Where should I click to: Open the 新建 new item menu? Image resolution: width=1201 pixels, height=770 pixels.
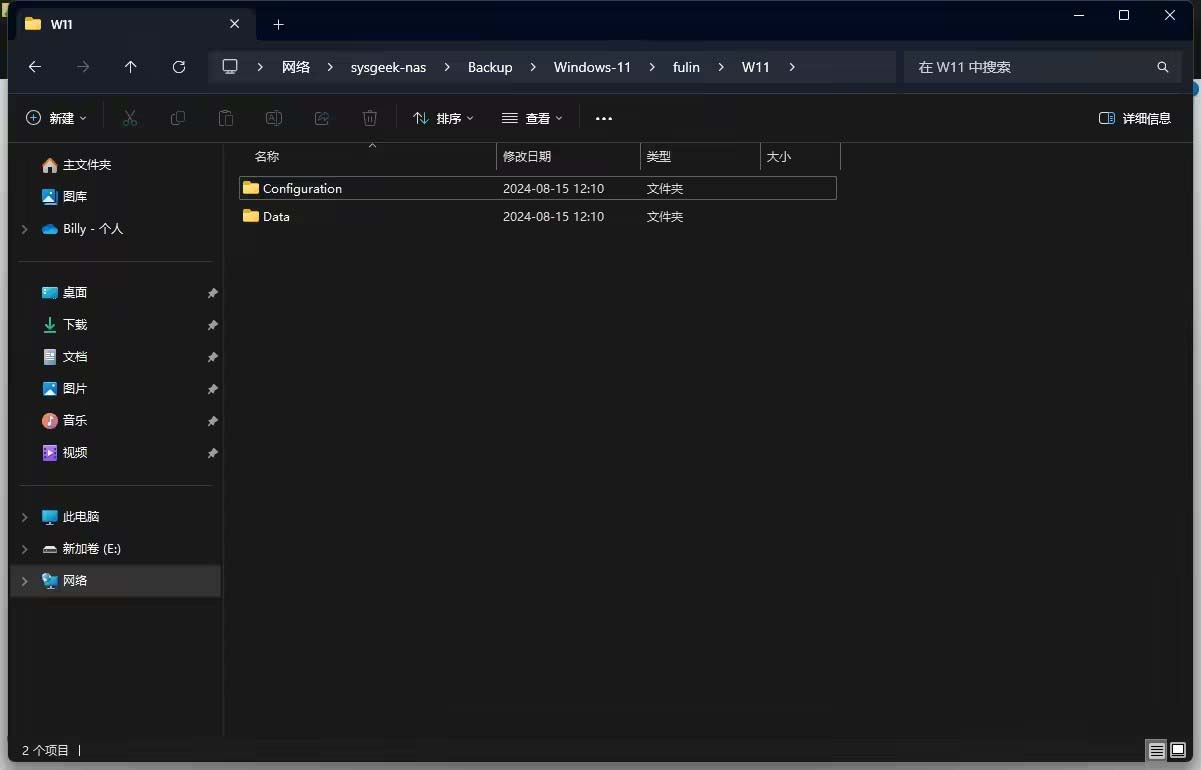[56, 118]
